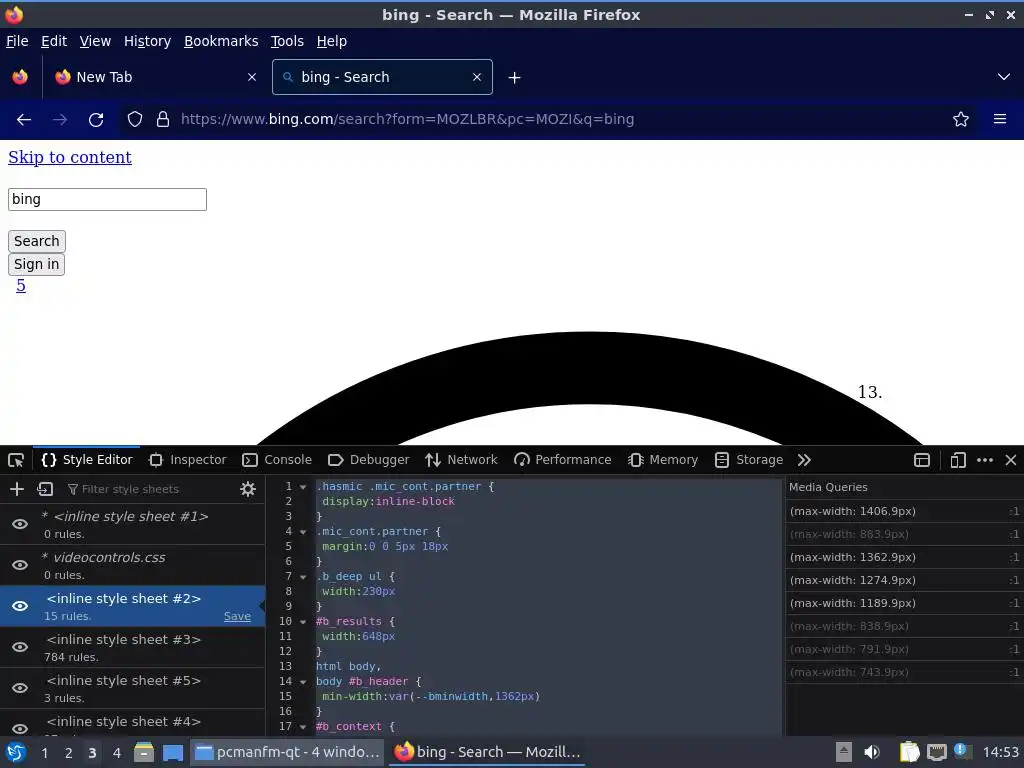
Task: Close the bing - Search tab
Action: pyautogui.click(x=477, y=77)
